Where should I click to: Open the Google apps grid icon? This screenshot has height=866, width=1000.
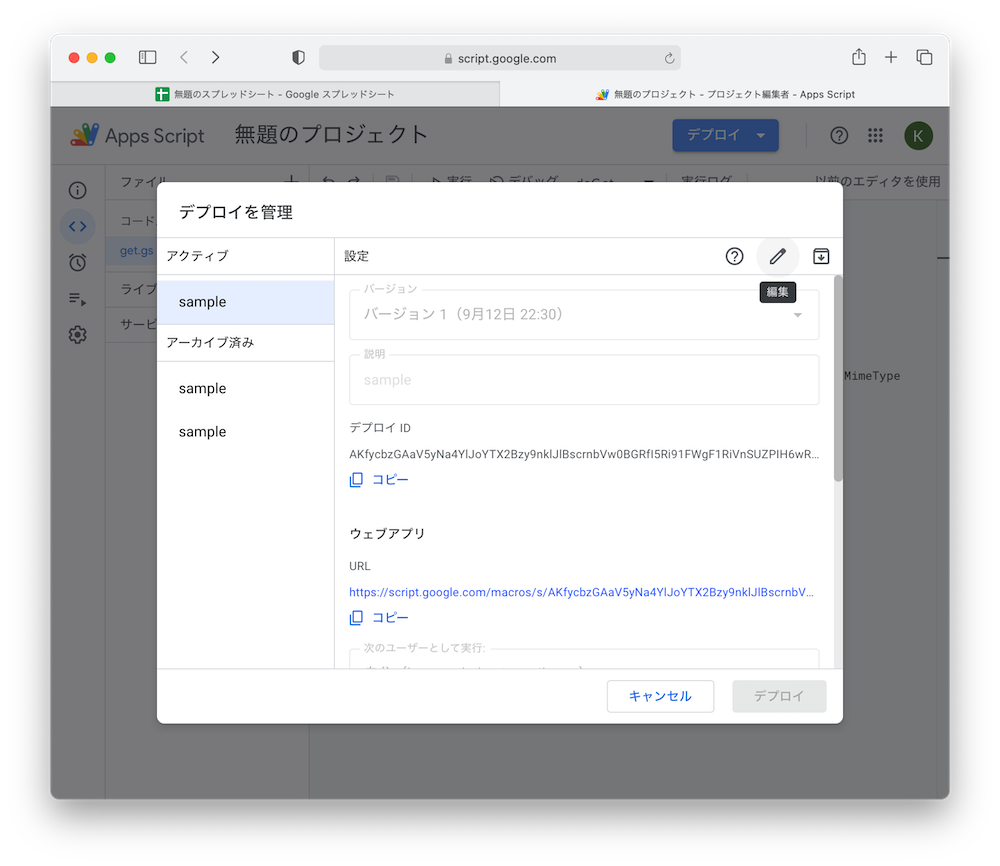pyautogui.click(x=875, y=135)
